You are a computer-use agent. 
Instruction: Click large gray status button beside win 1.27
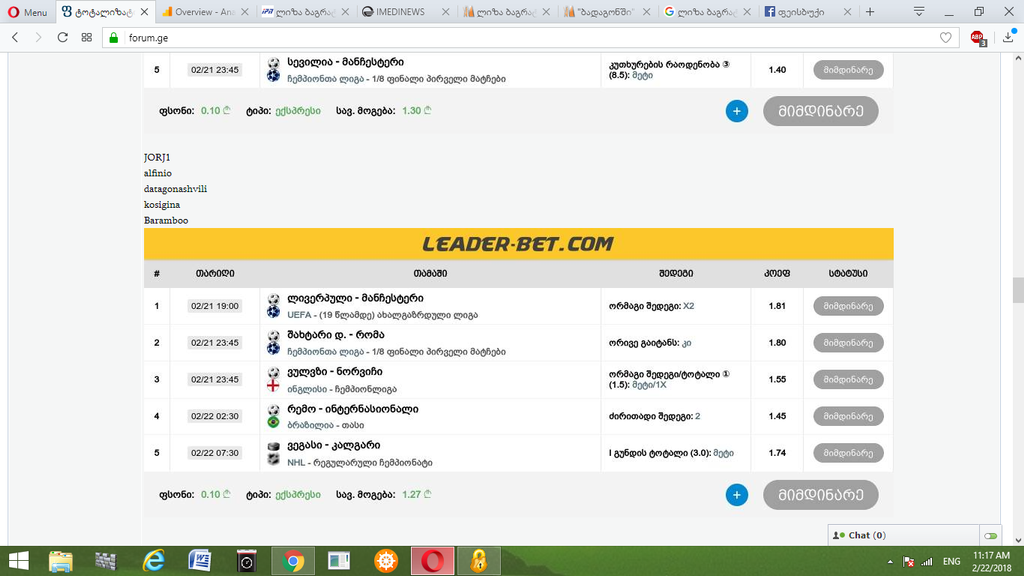click(x=820, y=495)
